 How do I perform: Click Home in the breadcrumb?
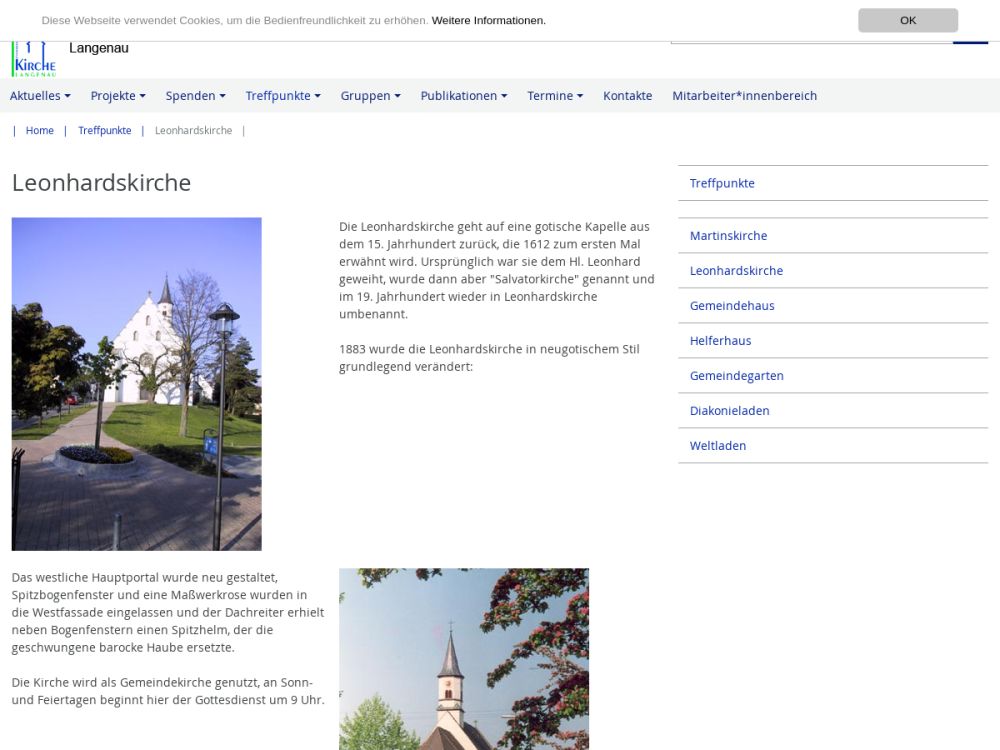[40, 131]
